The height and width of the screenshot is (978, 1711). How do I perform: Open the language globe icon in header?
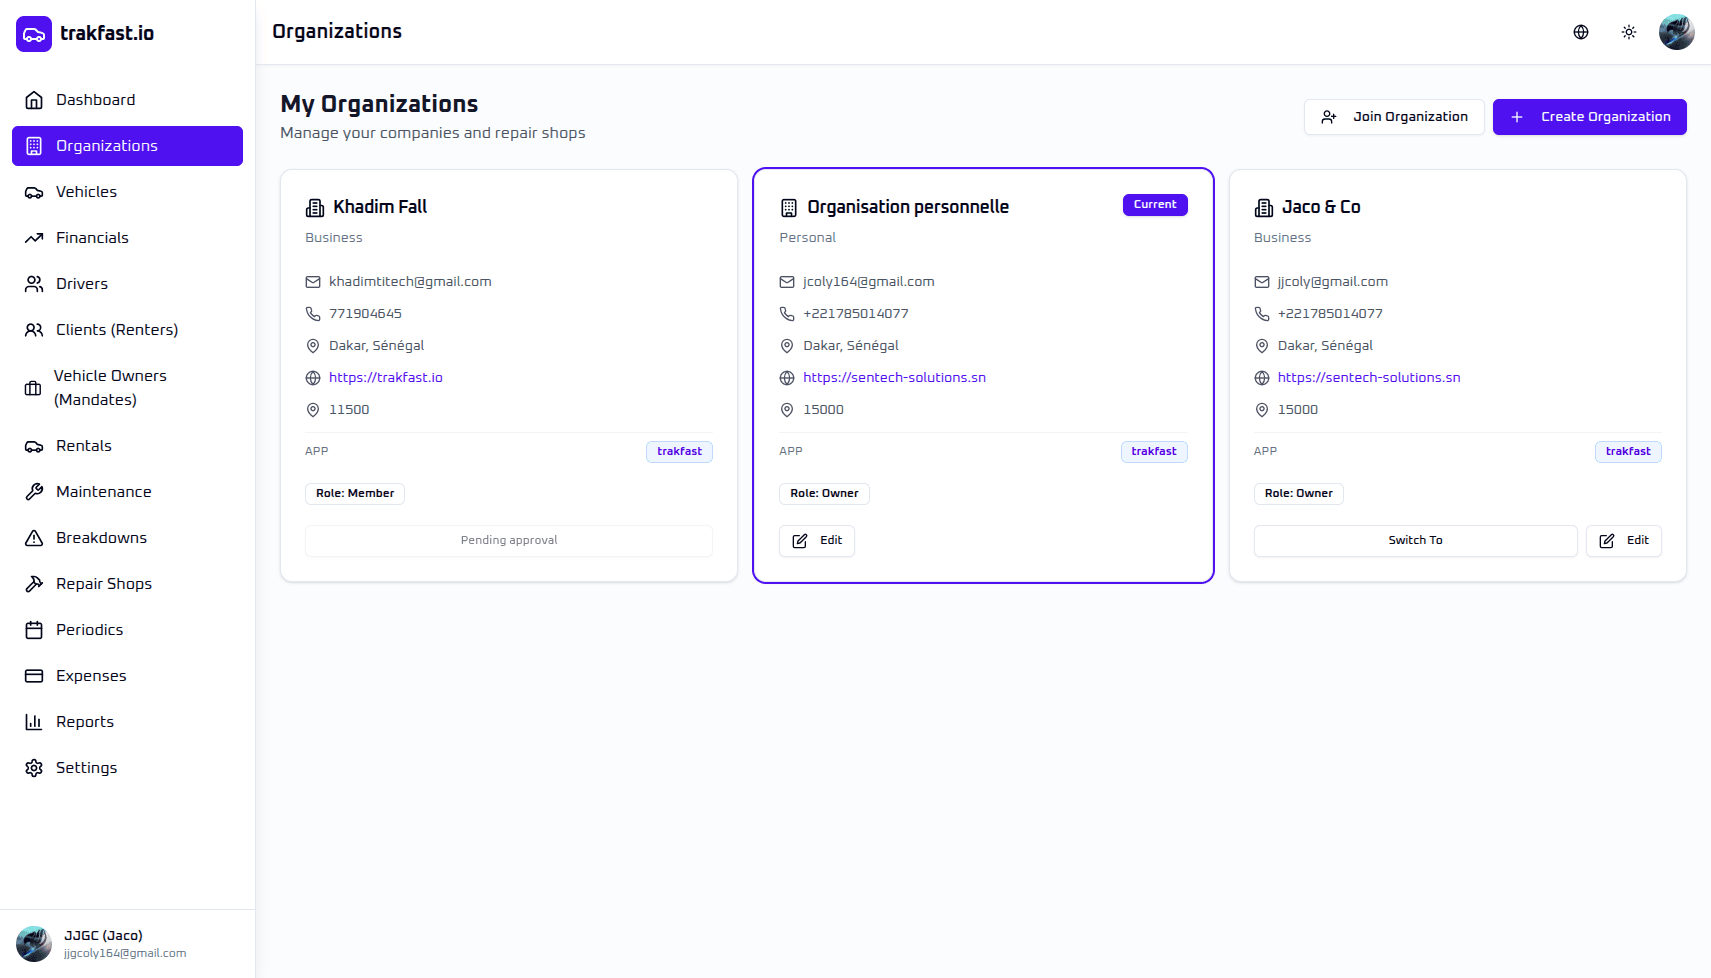(1581, 32)
